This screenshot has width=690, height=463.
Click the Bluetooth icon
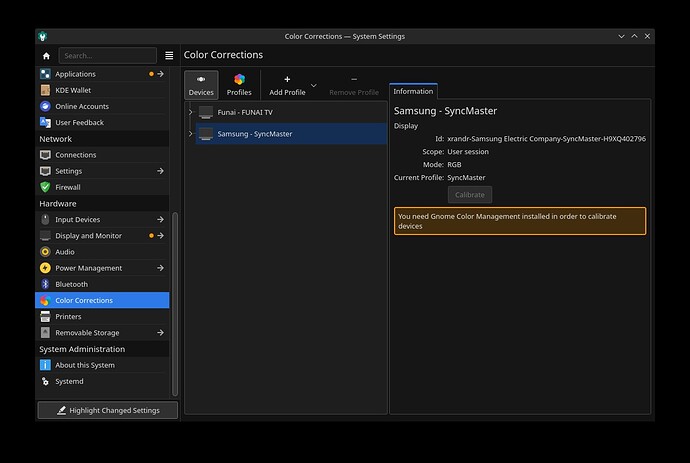pos(45,284)
